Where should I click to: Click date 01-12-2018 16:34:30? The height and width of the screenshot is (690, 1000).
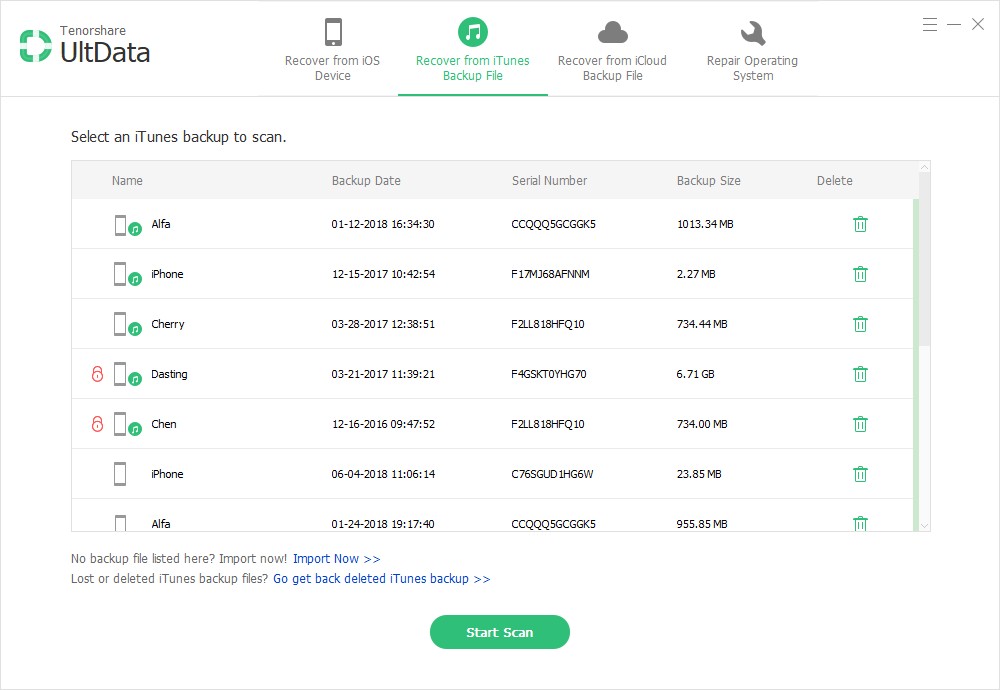383,224
